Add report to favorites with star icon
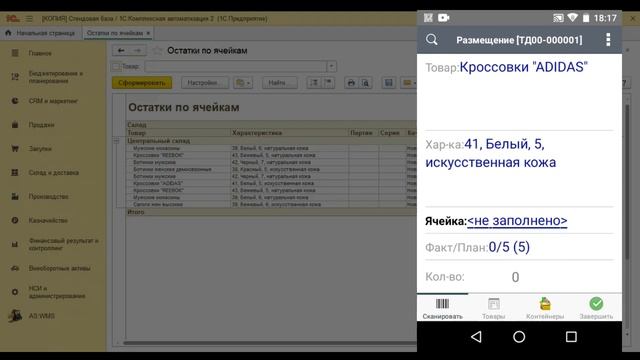640x360 pixels. pyautogui.click(x=157, y=51)
